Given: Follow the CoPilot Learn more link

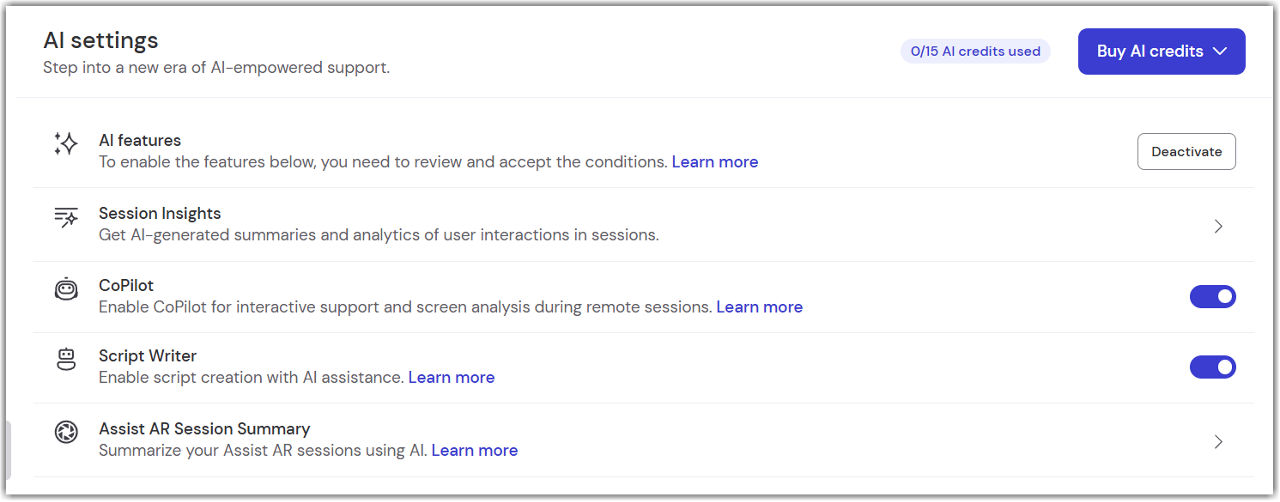Looking at the screenshot, I should click(x=759, y=307).
